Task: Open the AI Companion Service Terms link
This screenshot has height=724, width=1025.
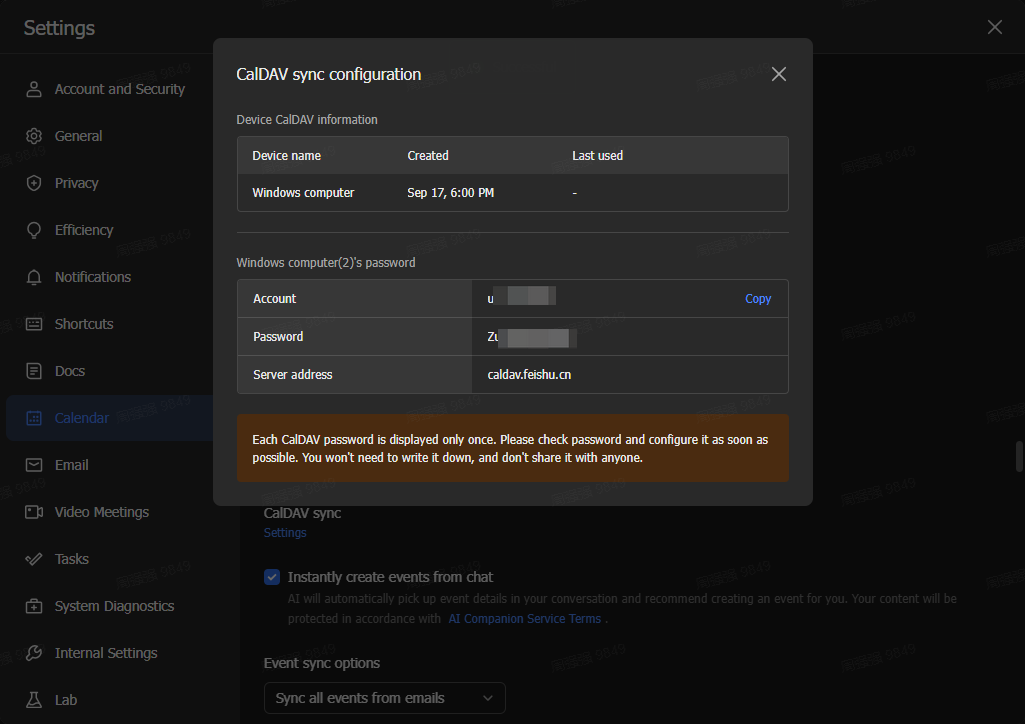Action: coord(525,619)
